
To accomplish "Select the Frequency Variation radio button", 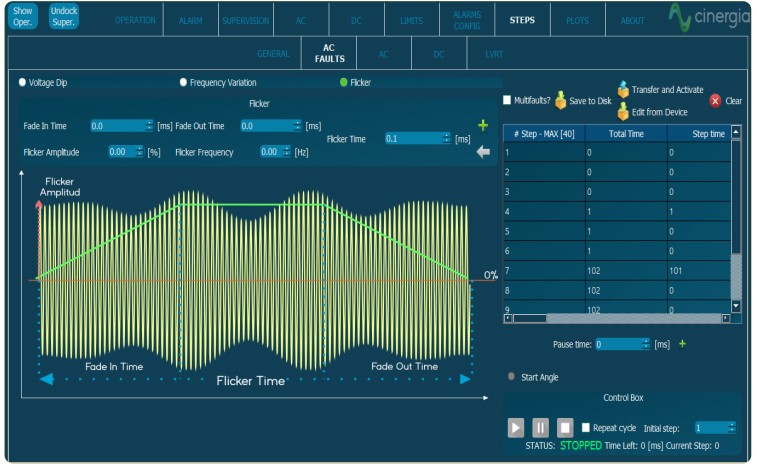I will [183, 83].
